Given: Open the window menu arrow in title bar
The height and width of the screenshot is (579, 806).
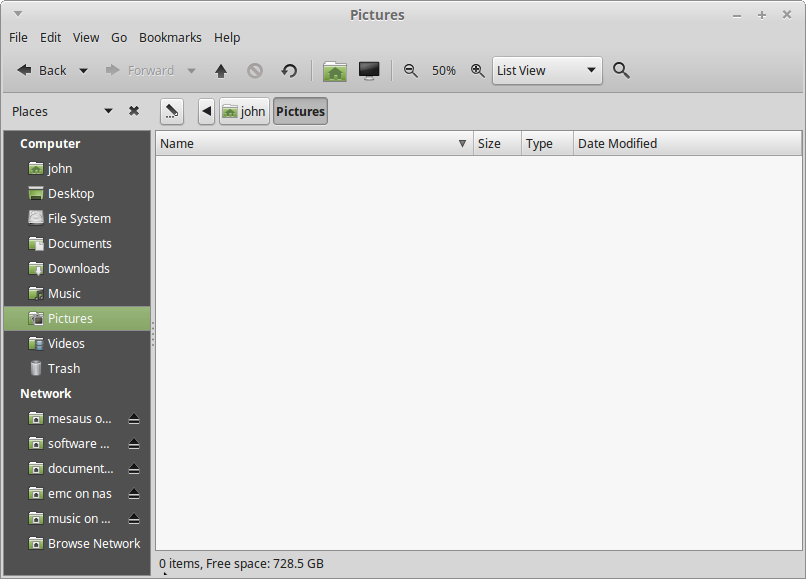Looking at the screenshot, I should pos(17,14).
